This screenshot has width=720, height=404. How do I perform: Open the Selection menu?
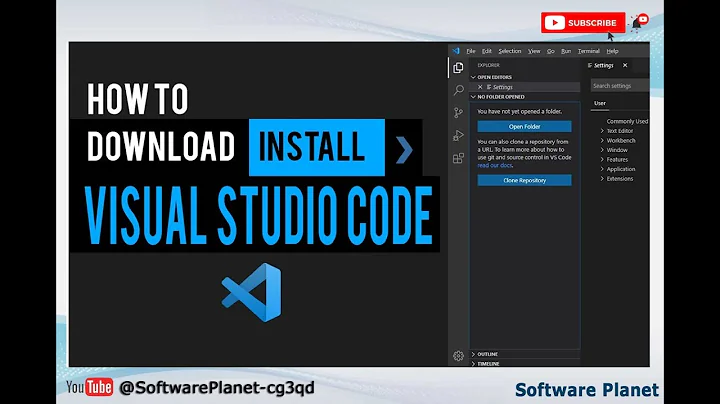[510, 51]
